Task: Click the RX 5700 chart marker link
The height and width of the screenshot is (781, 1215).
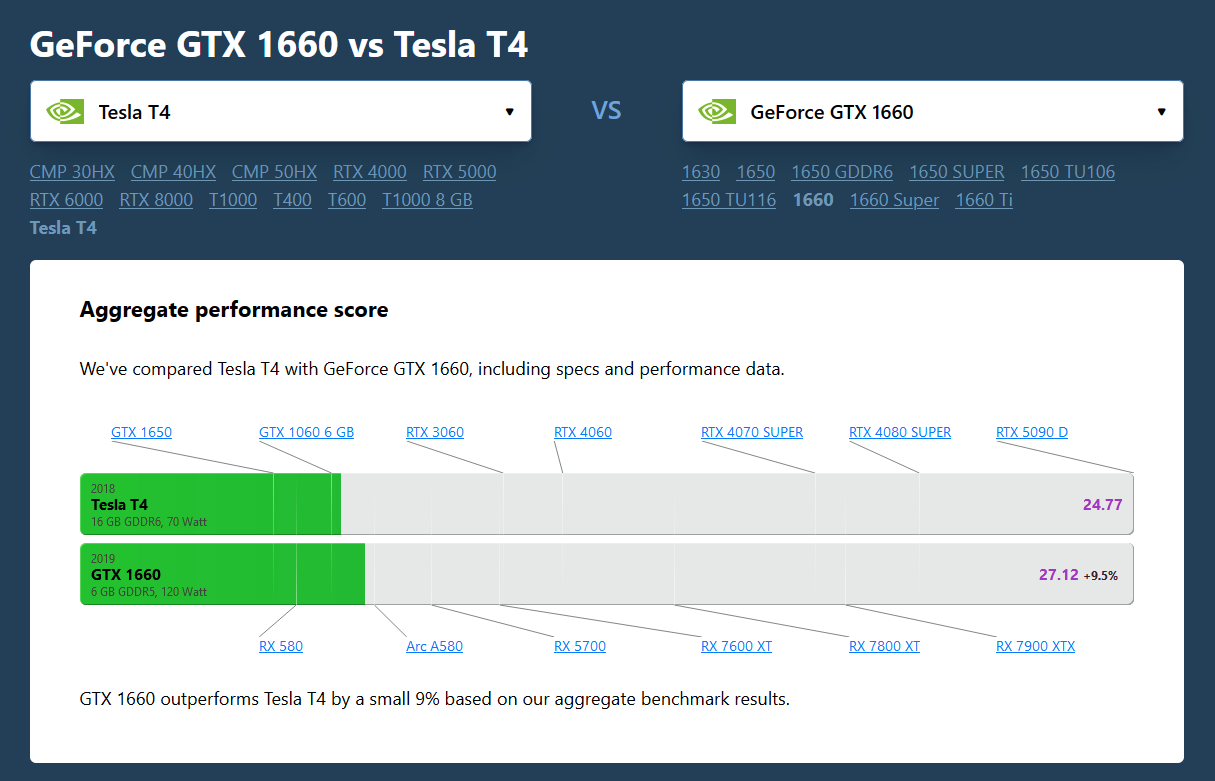Action: [580, 646]
